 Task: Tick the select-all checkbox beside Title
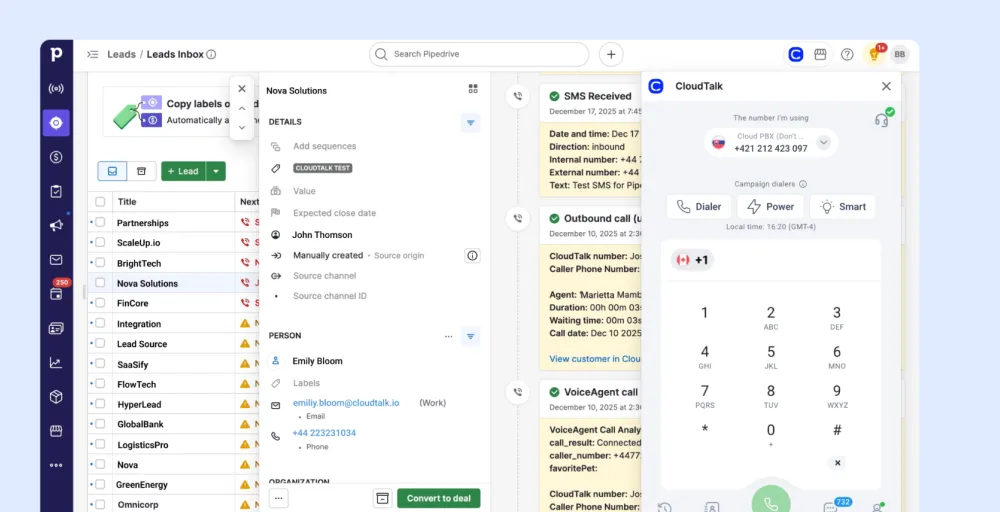[100, 201]
